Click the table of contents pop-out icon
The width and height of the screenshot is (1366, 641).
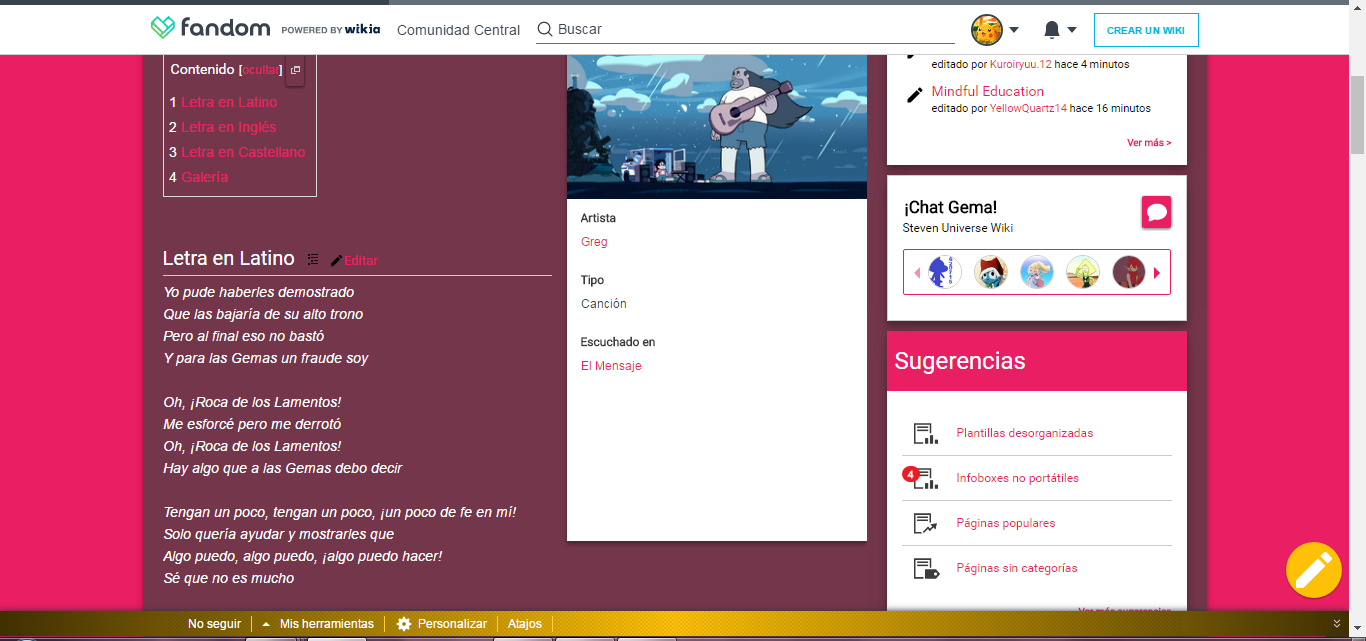coord(295,70)
